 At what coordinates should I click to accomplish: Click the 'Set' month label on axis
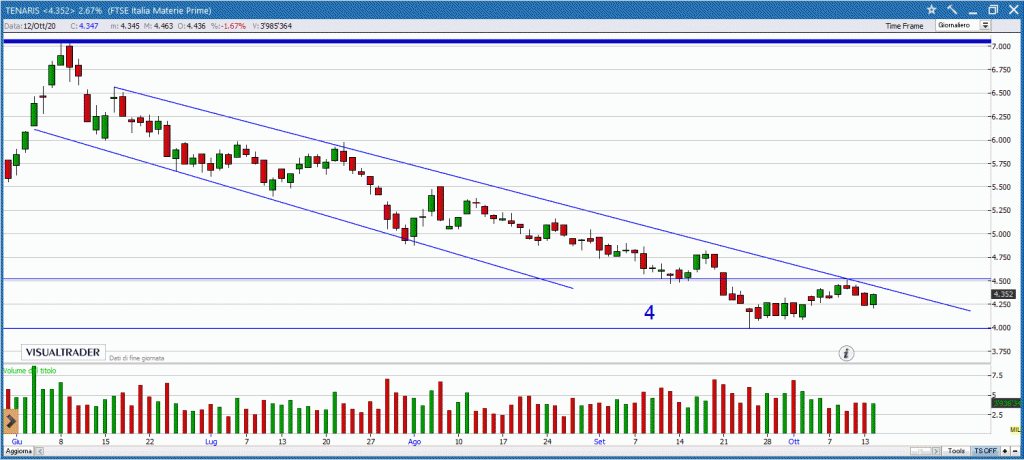[x=600, y=441]
